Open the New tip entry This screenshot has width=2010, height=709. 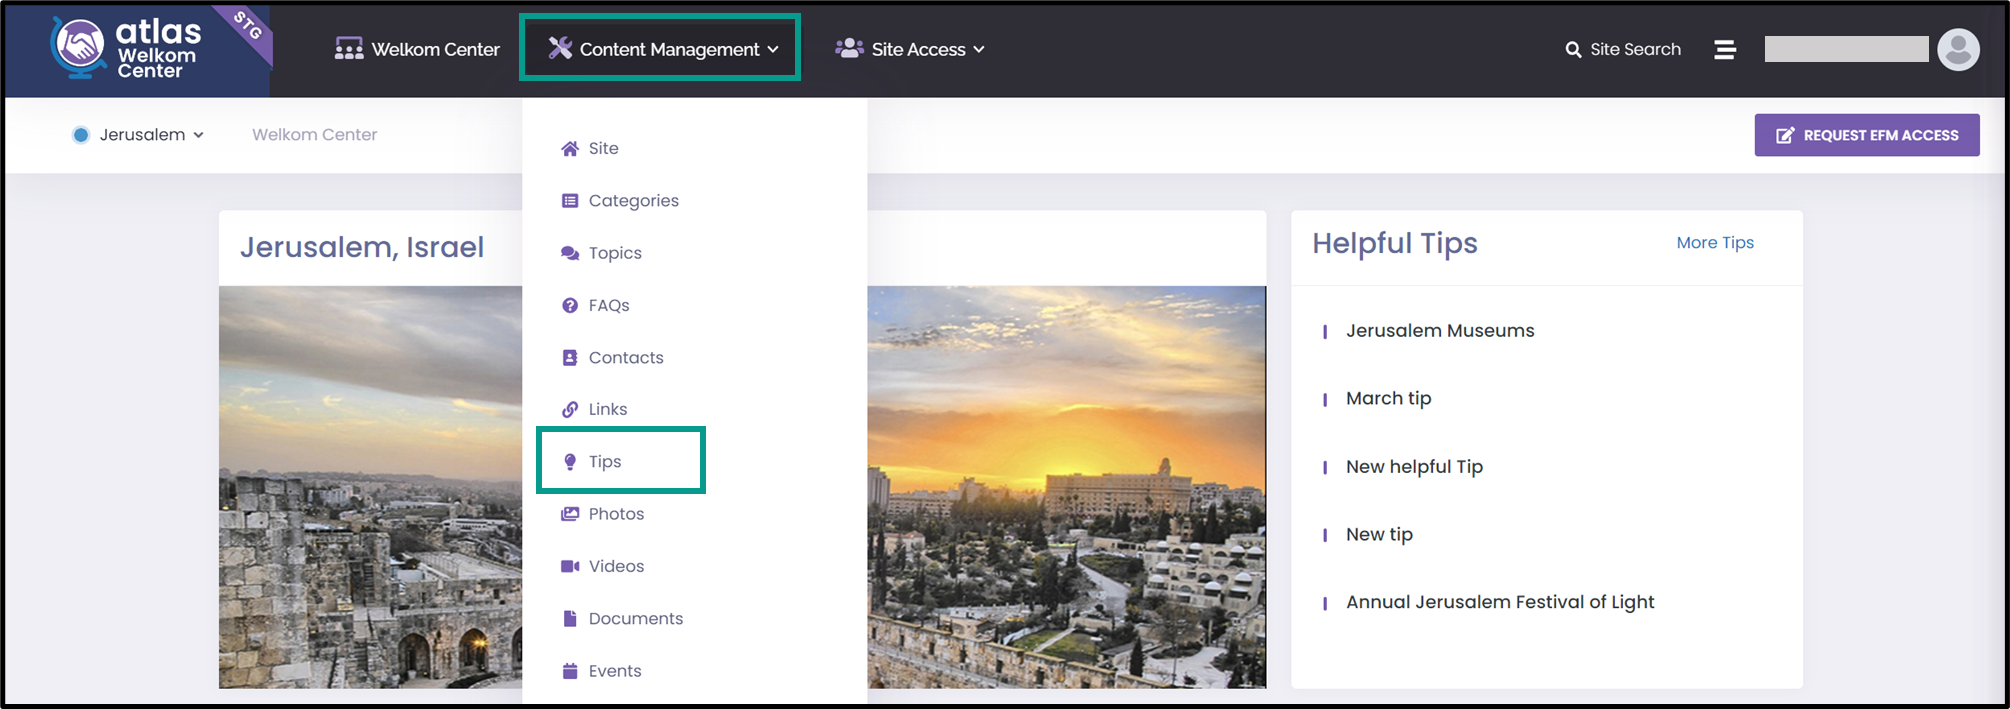(x=1380, y=535)
